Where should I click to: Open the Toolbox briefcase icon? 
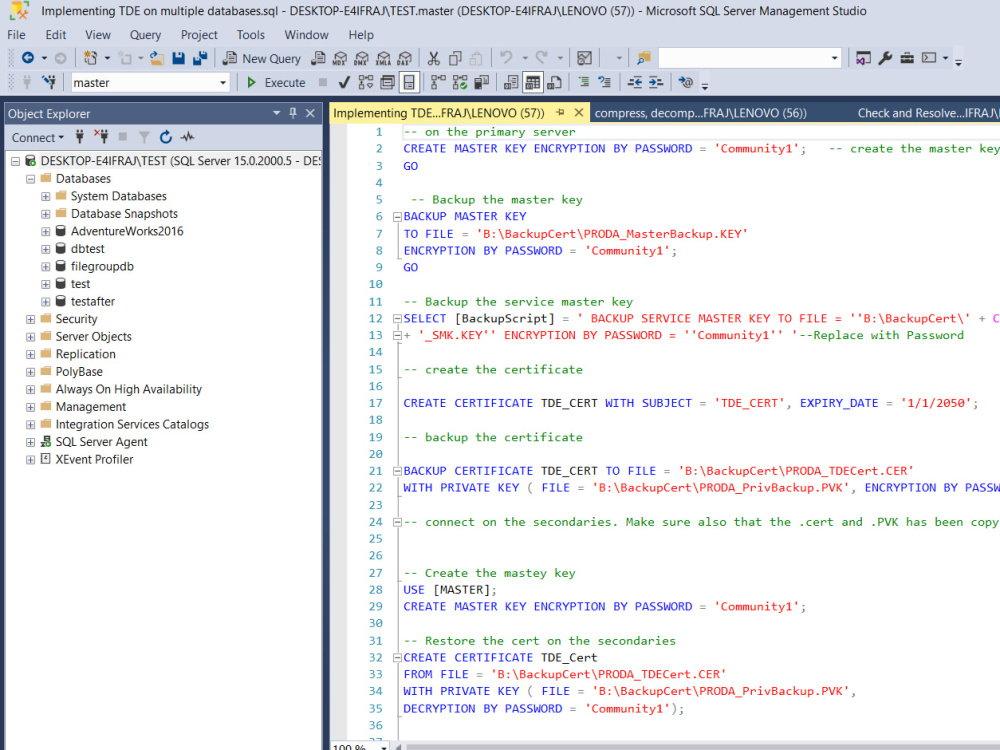(907, 58)
